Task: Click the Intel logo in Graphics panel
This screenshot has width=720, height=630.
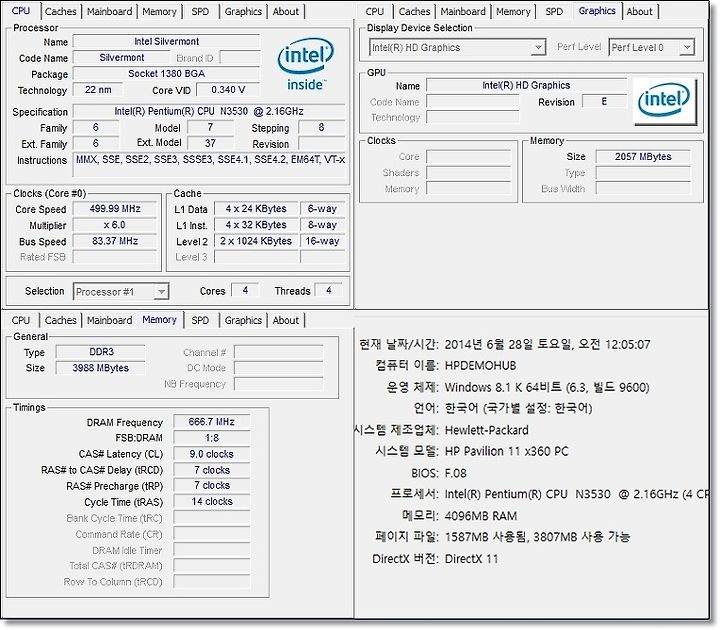Action: (664, 101)
